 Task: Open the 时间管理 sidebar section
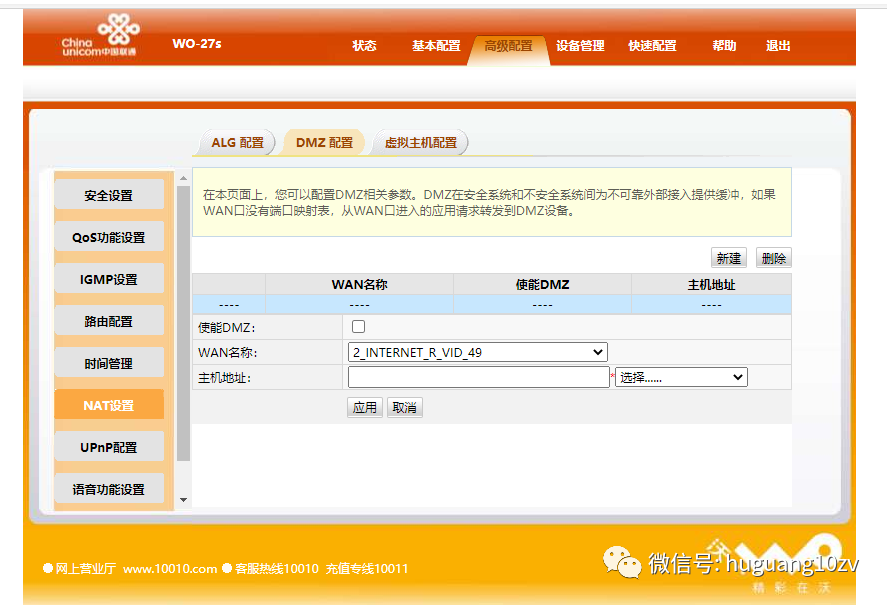click(x=109, y=363)
